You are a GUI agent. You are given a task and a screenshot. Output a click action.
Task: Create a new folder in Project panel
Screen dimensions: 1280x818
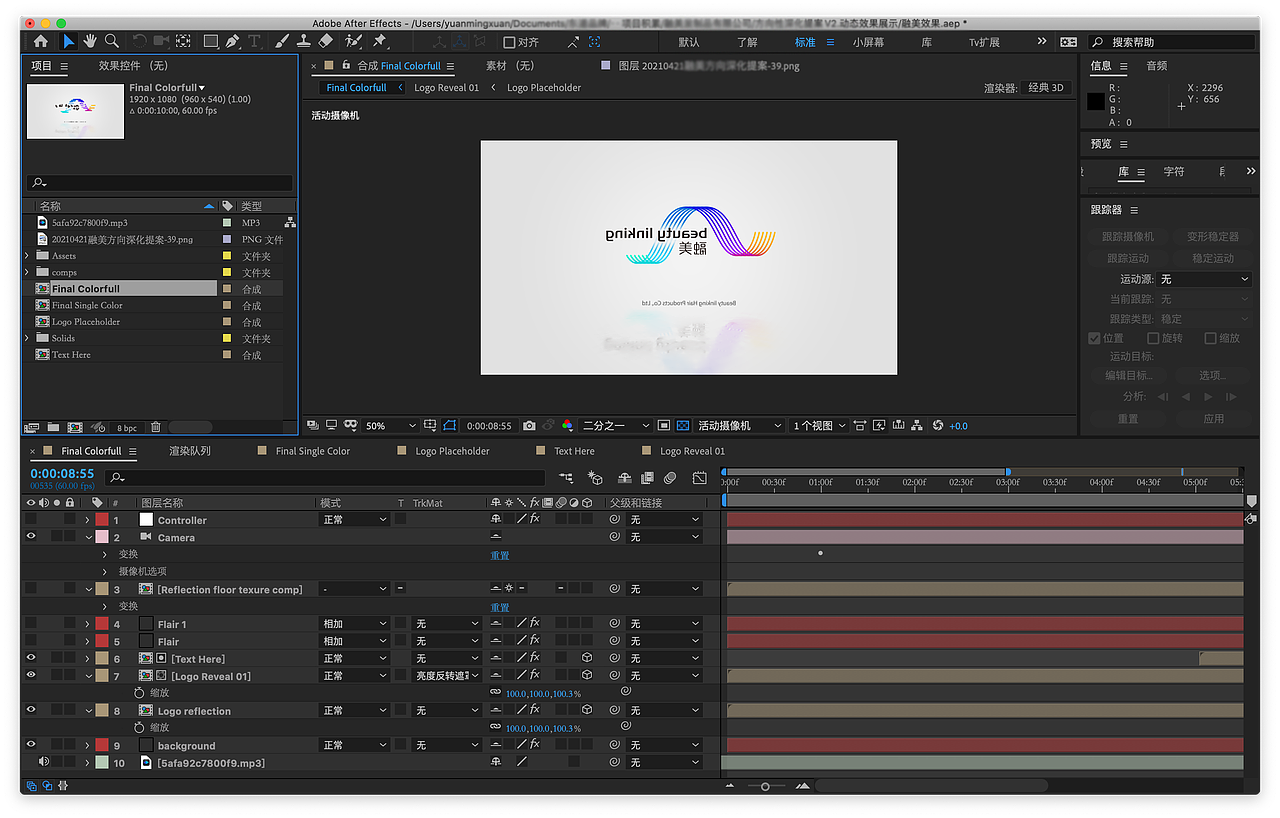pos(53,427)
